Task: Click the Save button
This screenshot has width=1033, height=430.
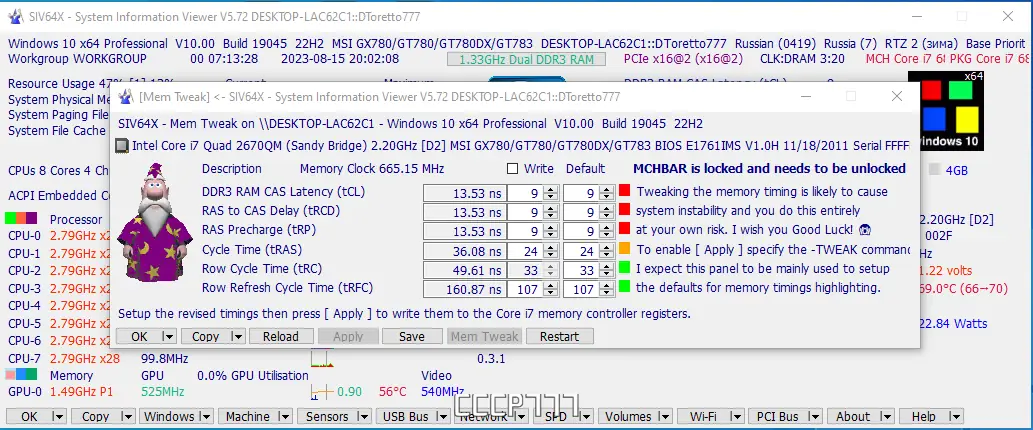Action: click(412, 336)
